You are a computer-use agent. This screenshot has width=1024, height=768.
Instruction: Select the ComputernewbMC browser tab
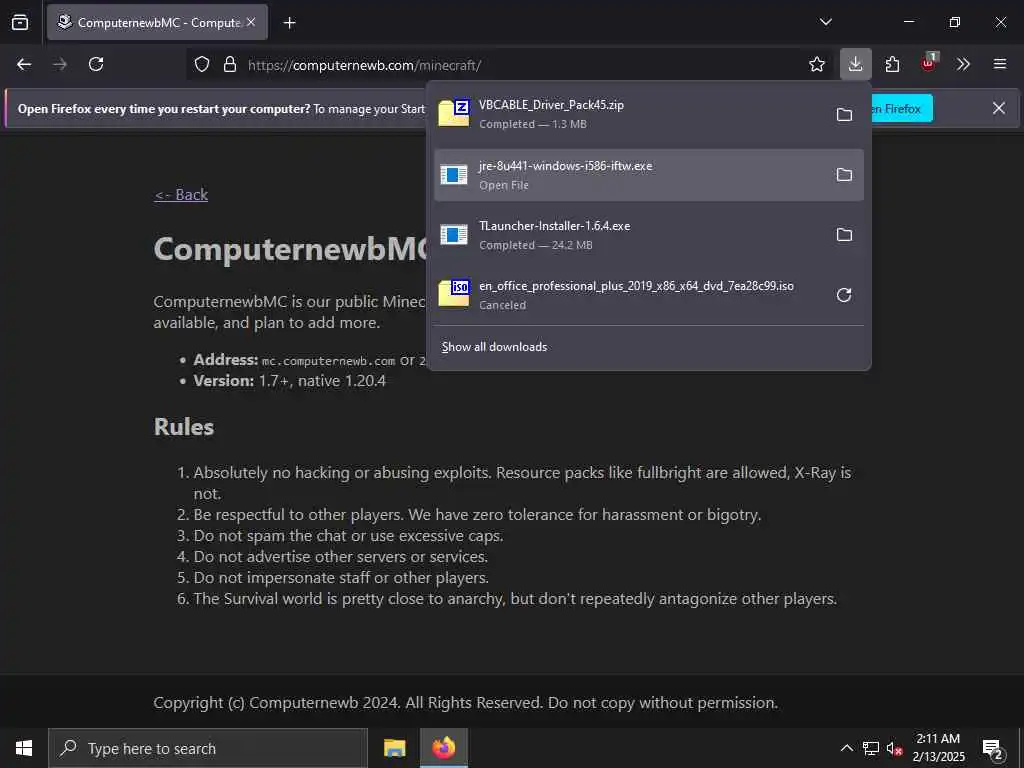(x=157, y=22)
